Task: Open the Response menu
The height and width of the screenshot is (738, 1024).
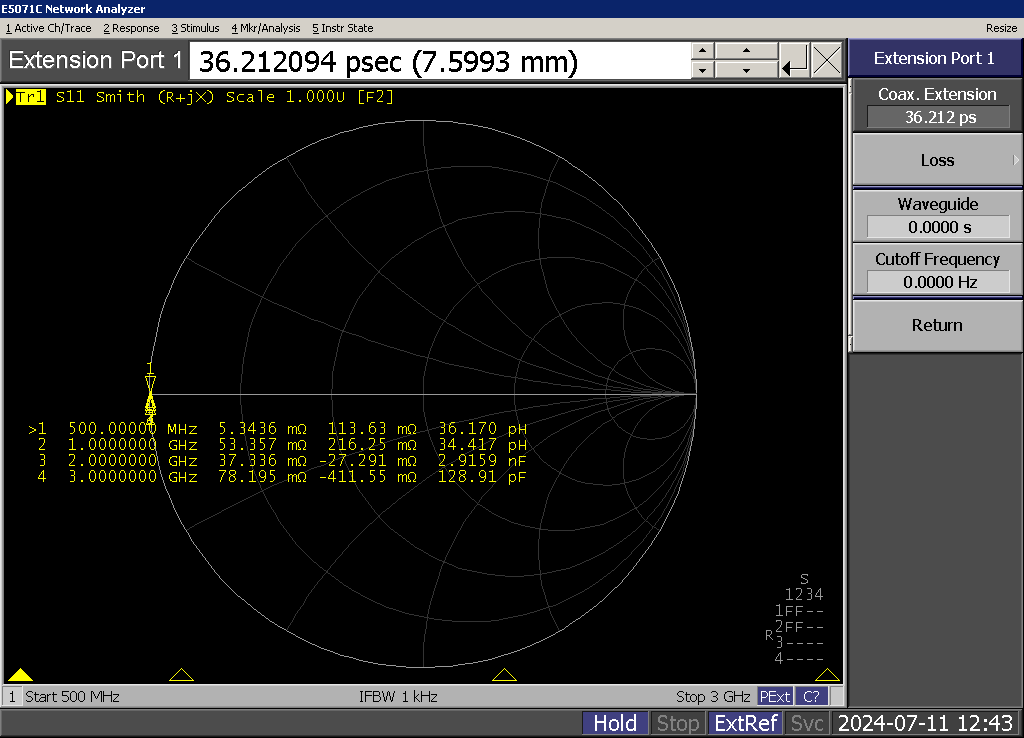Action: tap(131, 28)
